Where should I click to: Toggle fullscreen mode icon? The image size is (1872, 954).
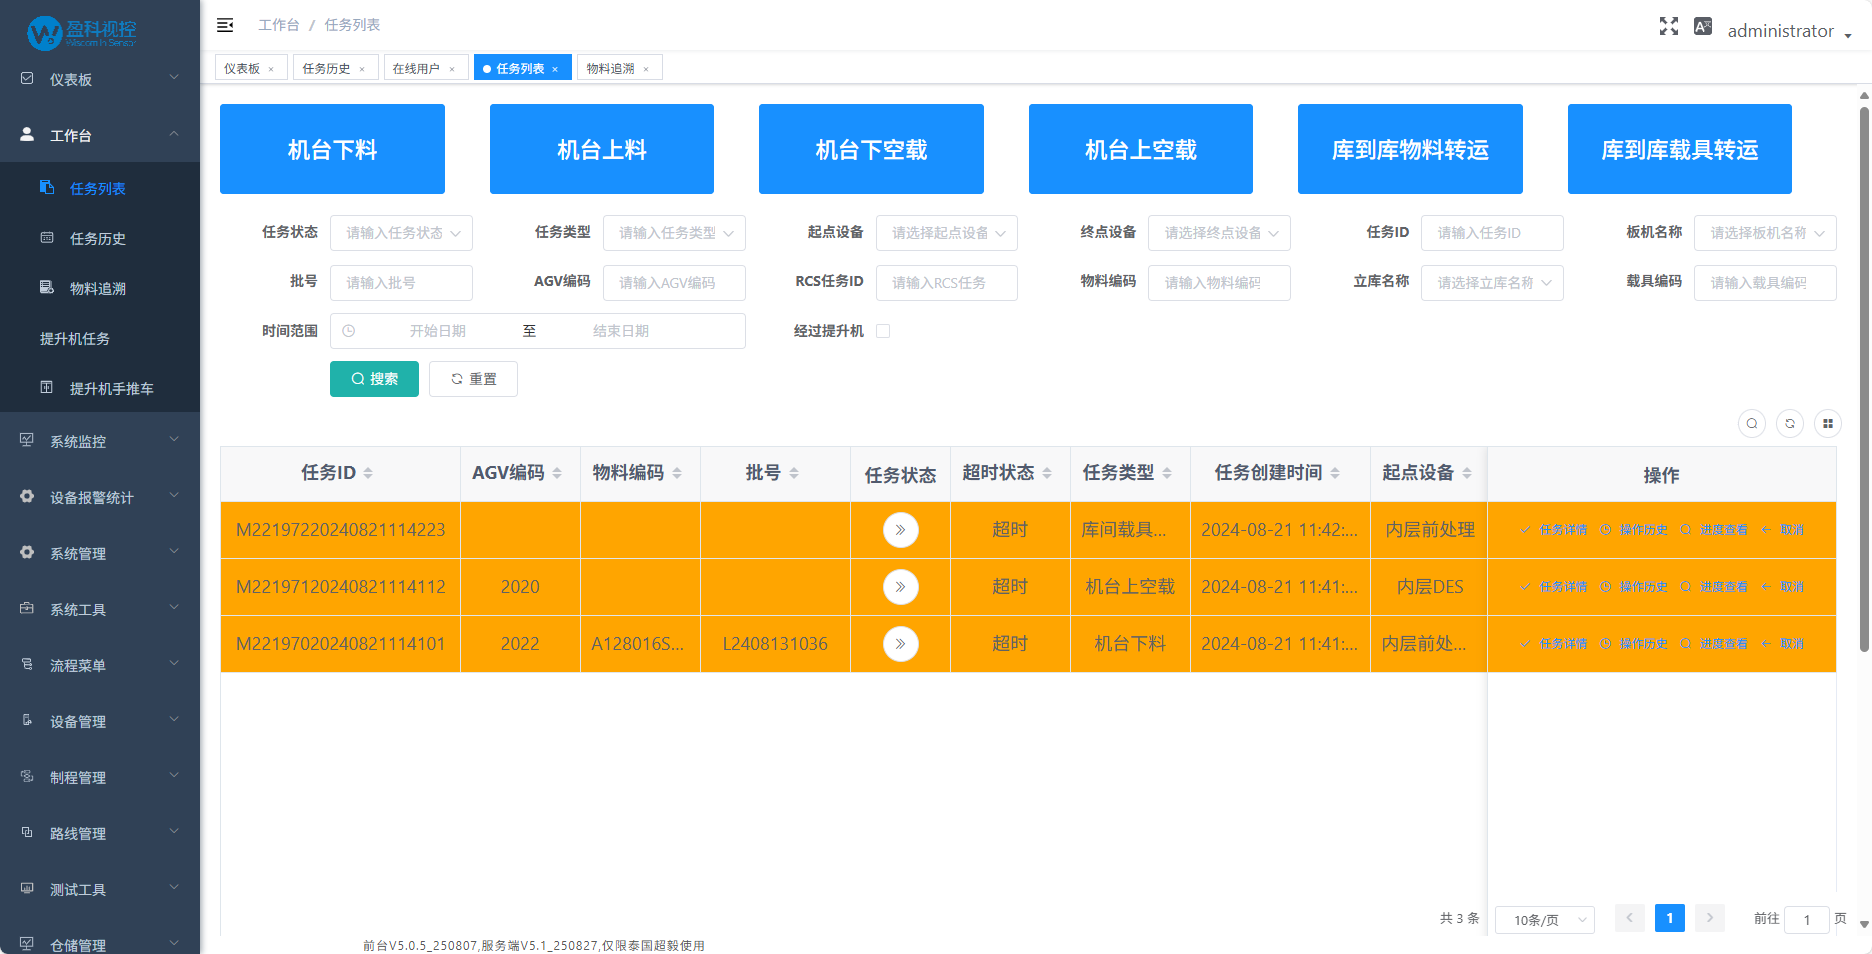click(1669, 26)
